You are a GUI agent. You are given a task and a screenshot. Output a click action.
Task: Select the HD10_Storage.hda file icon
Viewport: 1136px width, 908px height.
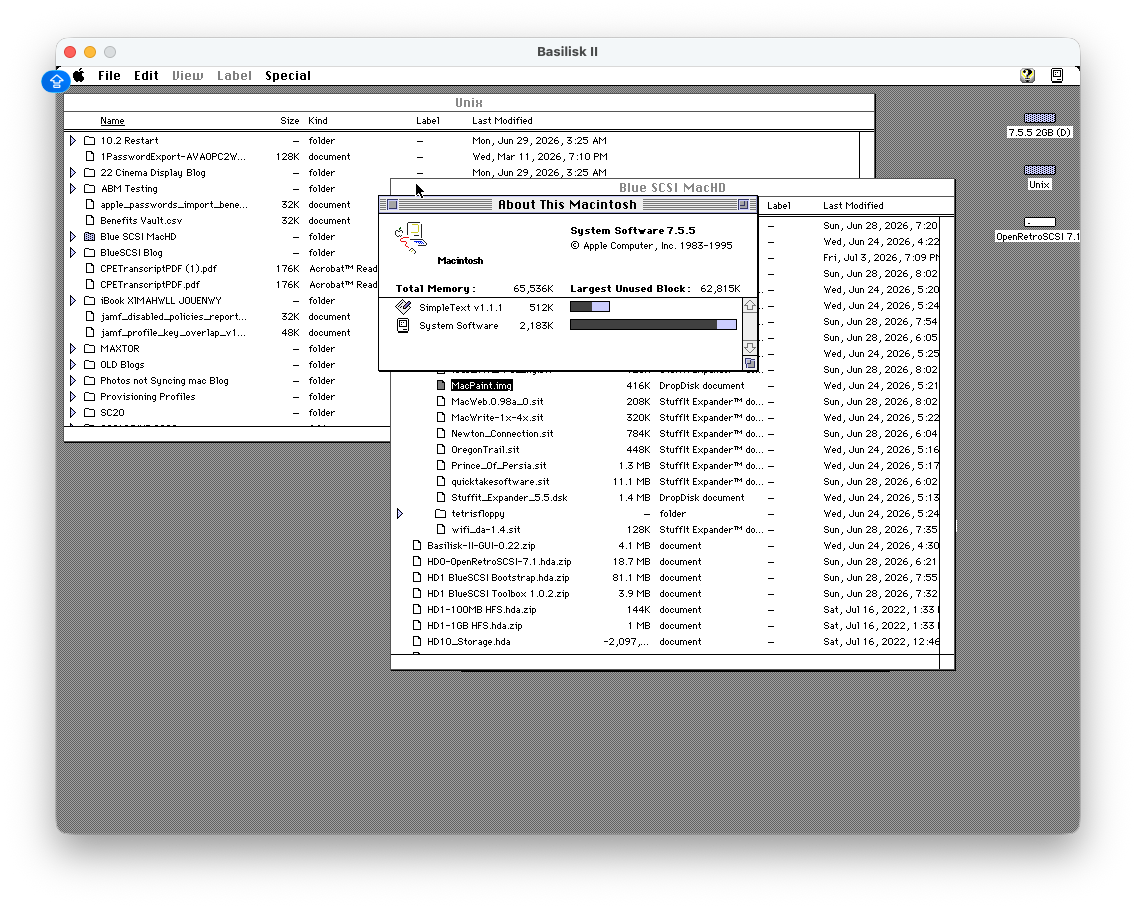pos(417,641)
